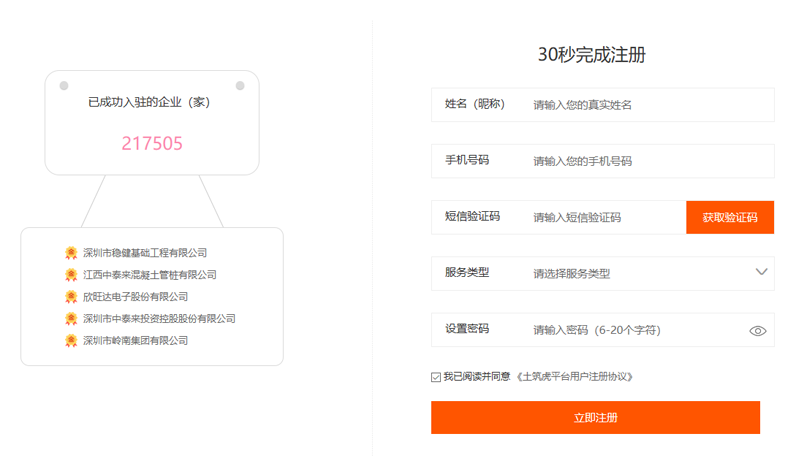795x461 pixels.
Task: Click the medal icon beside 深圳市岭南集团有限公司
Action: pos(71,341)
